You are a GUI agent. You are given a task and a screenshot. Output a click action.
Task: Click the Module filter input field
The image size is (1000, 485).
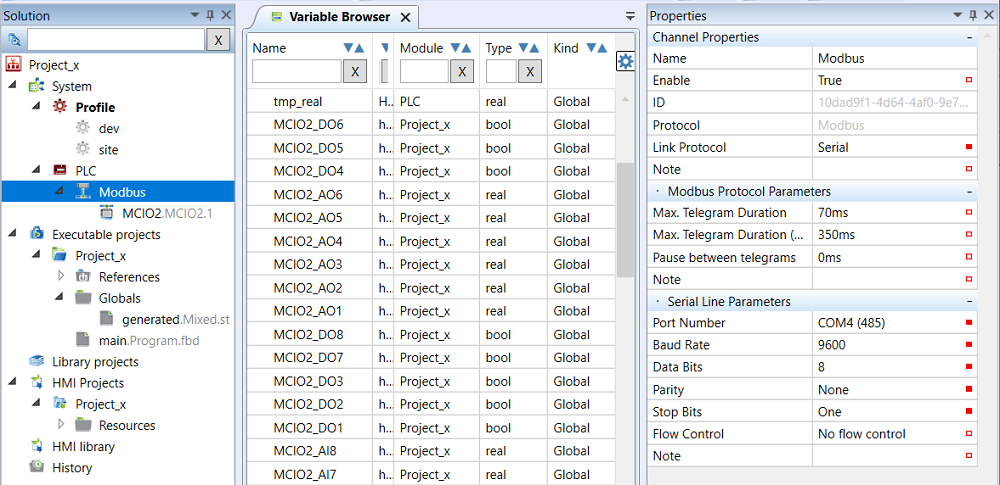tap(424, 71)
